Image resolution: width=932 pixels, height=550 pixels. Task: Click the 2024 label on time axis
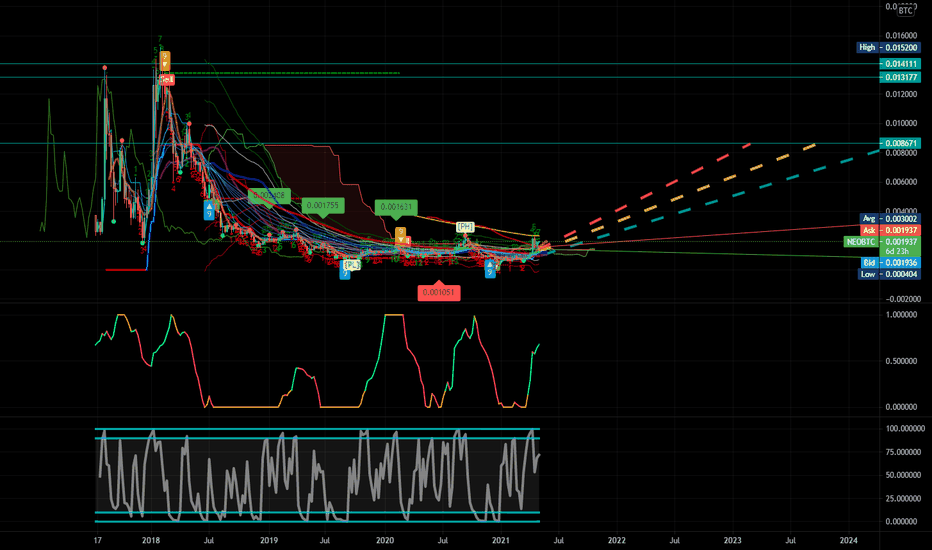848,540
